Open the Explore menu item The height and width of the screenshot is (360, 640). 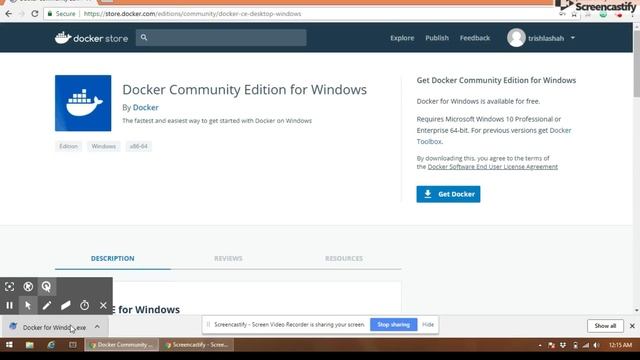click(x=402, y=38)
